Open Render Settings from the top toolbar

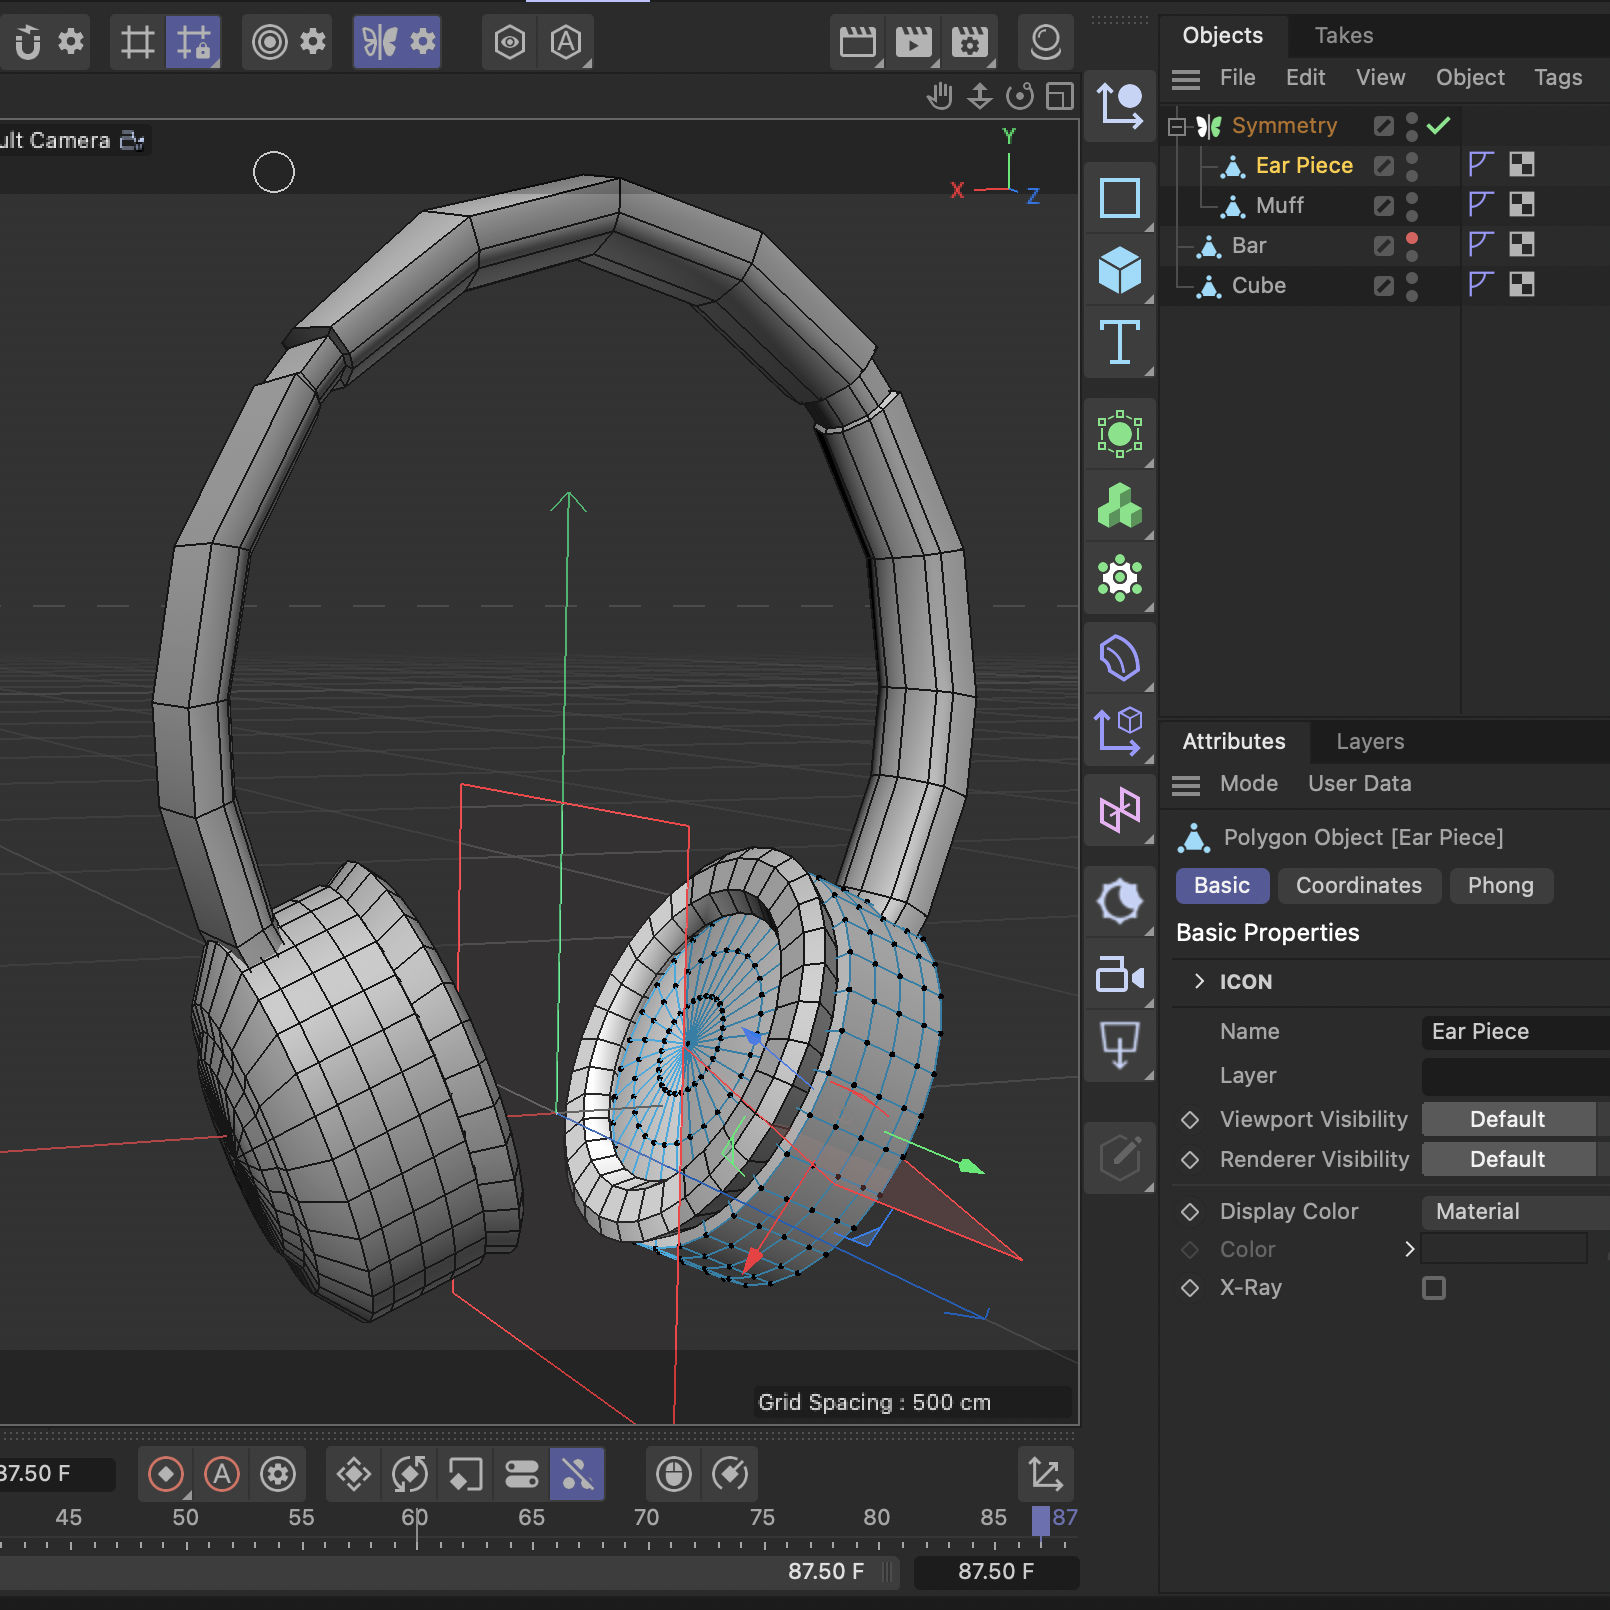click(968, 42)
